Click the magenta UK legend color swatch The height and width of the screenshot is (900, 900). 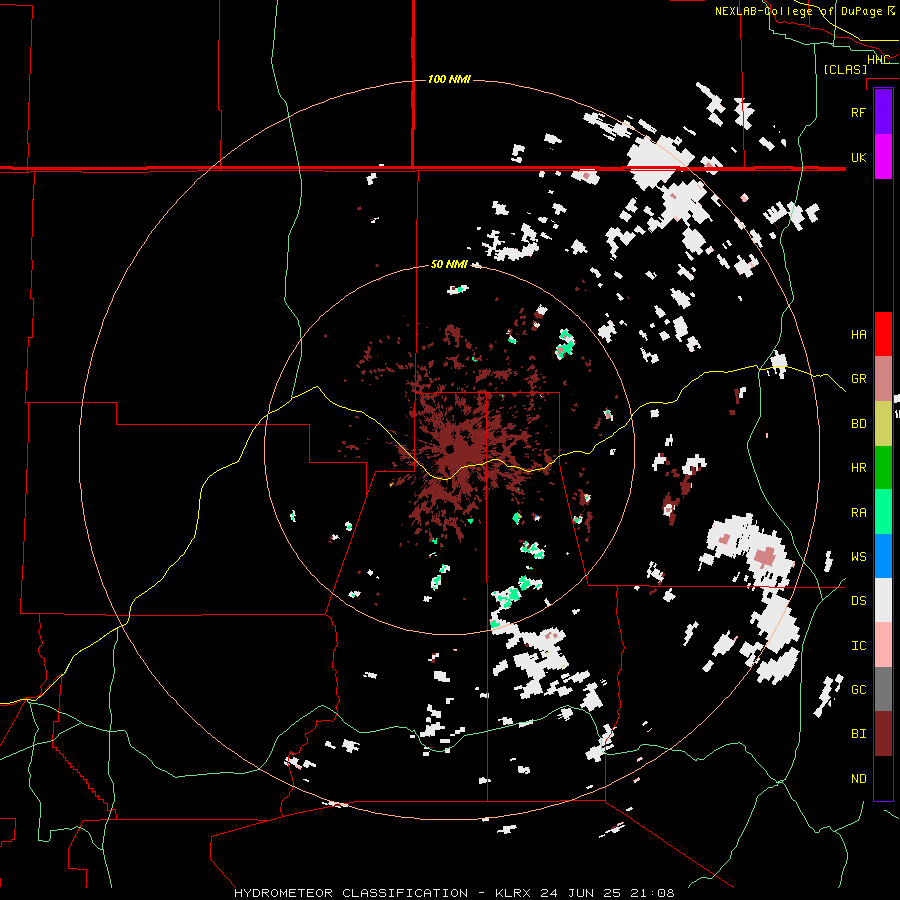[883, 157]
